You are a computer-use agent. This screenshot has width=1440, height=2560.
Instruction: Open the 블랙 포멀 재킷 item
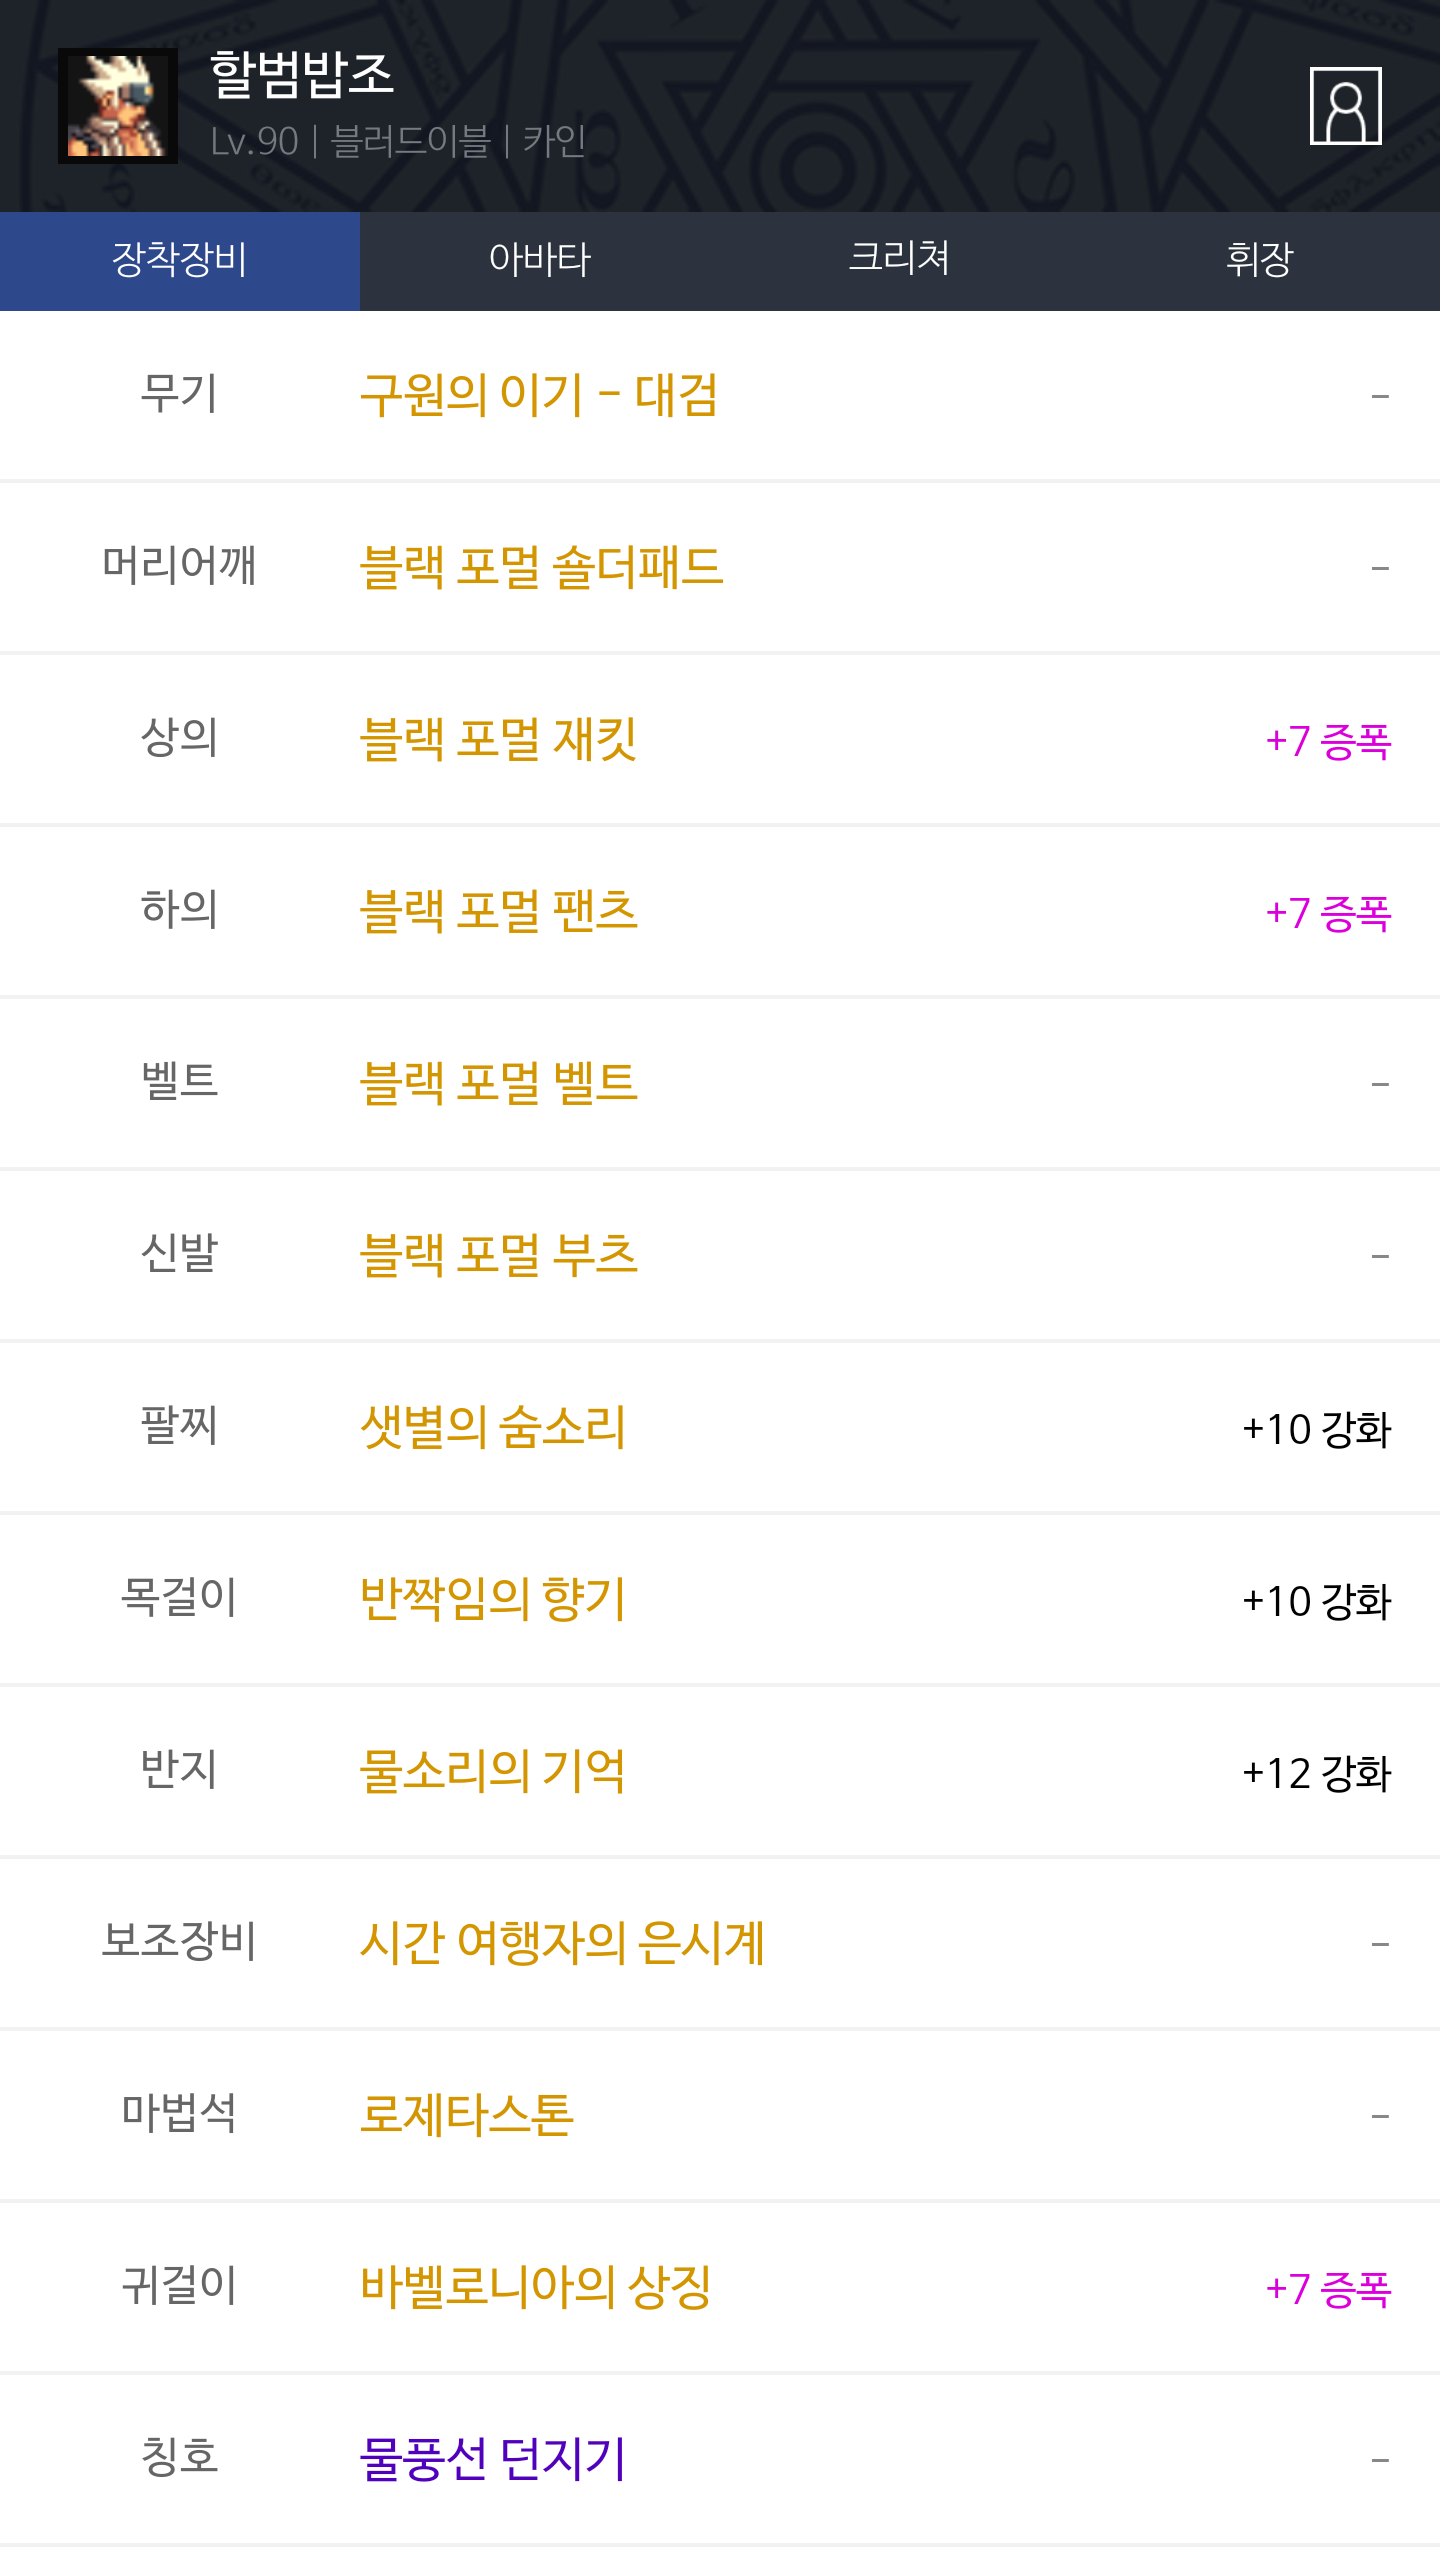click(498, 739)
